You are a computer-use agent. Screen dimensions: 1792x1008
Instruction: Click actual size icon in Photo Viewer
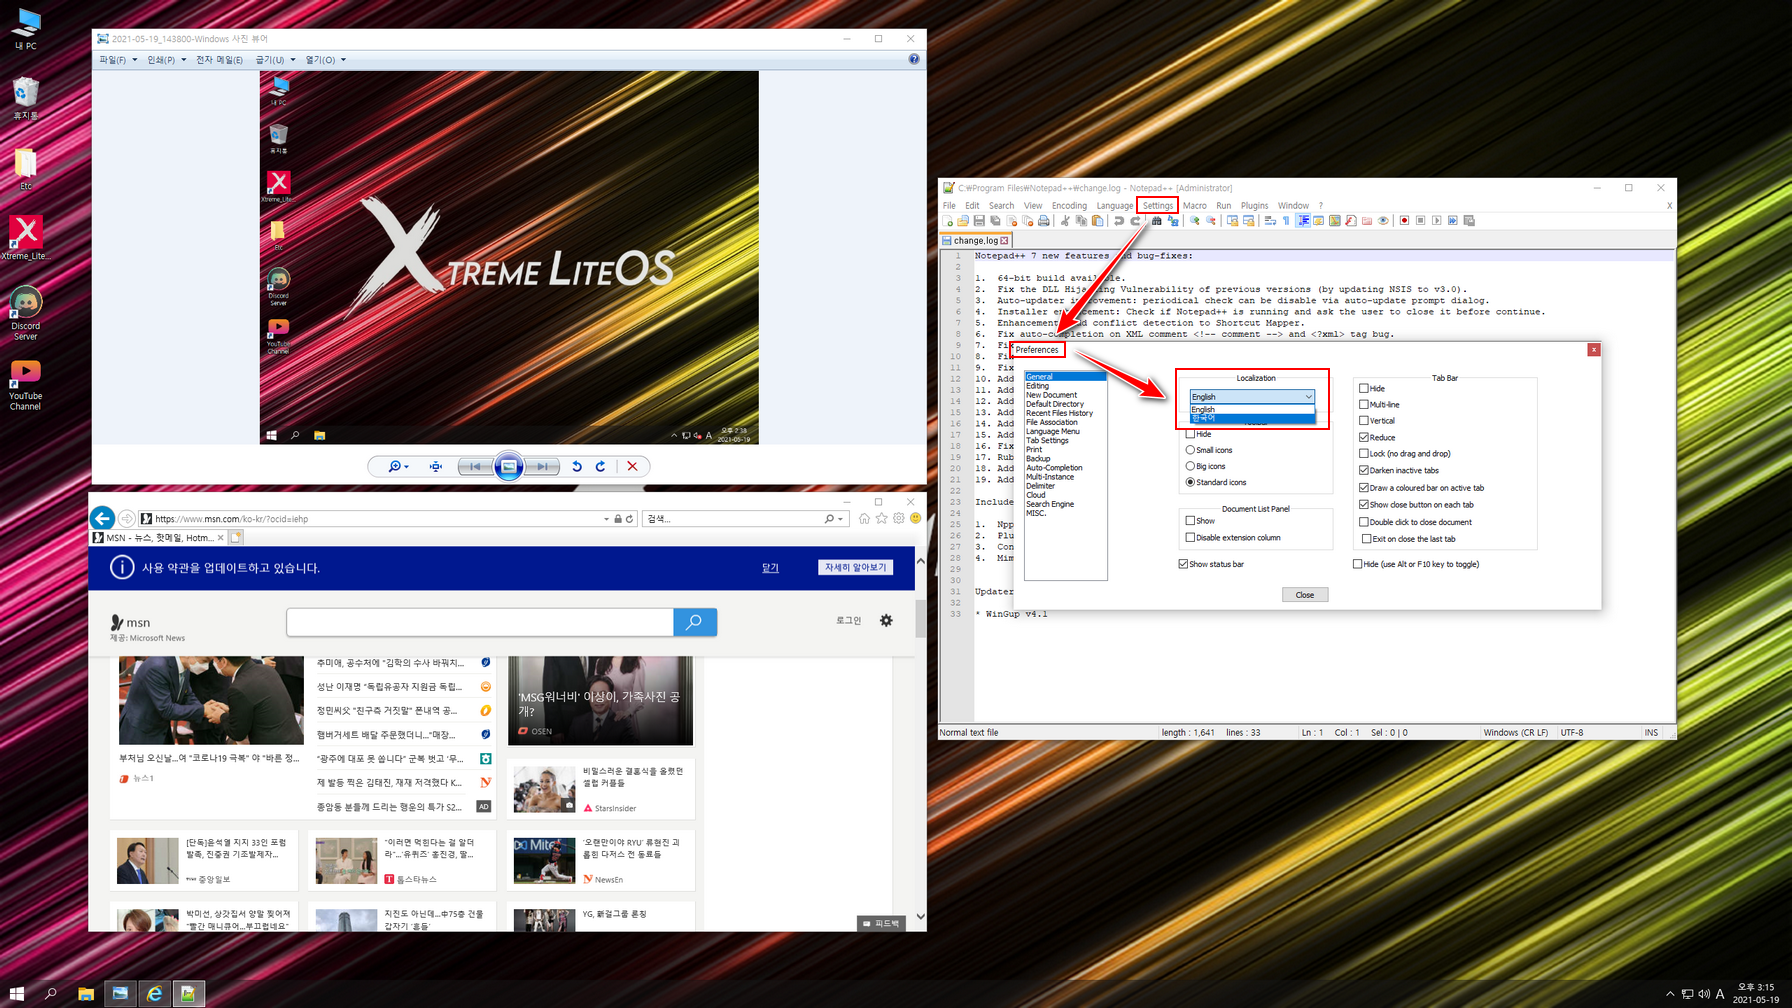(436, 466)
